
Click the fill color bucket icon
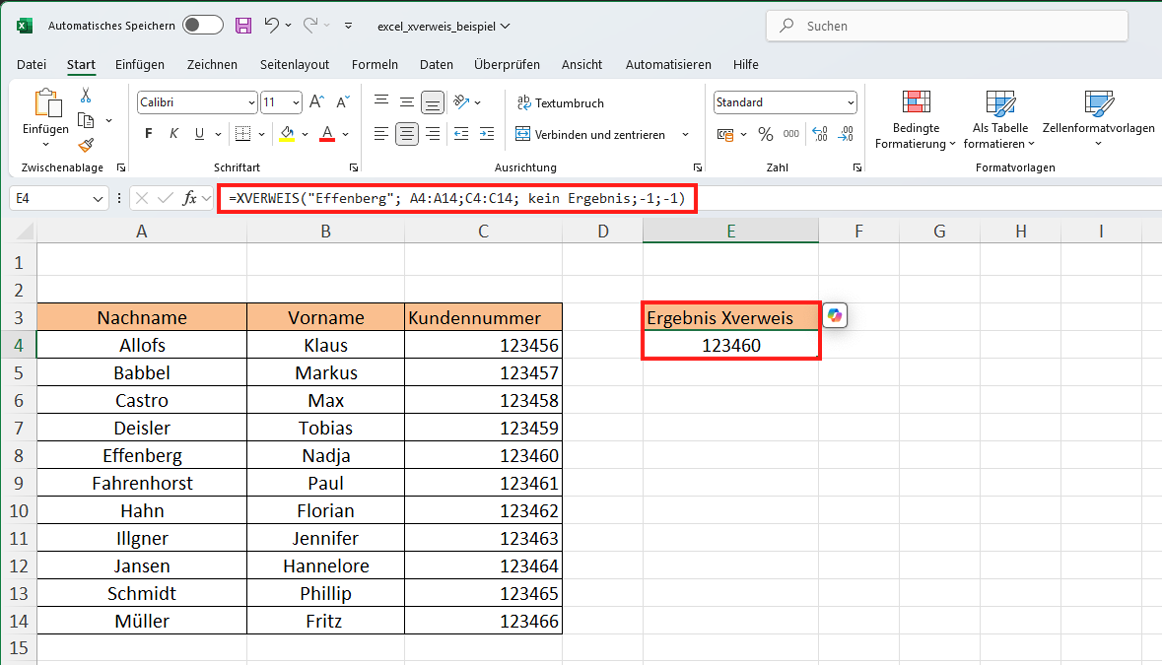[x=287, y=133]
